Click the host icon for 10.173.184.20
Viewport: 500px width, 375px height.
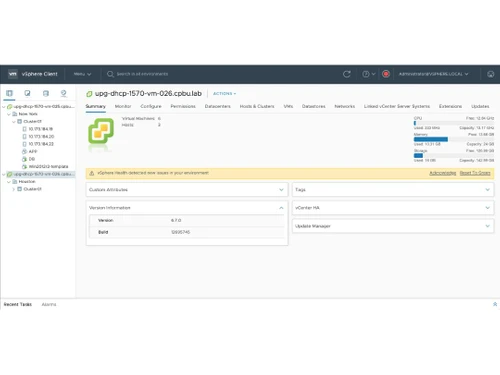pyautogui.click(x=24, y=136)
